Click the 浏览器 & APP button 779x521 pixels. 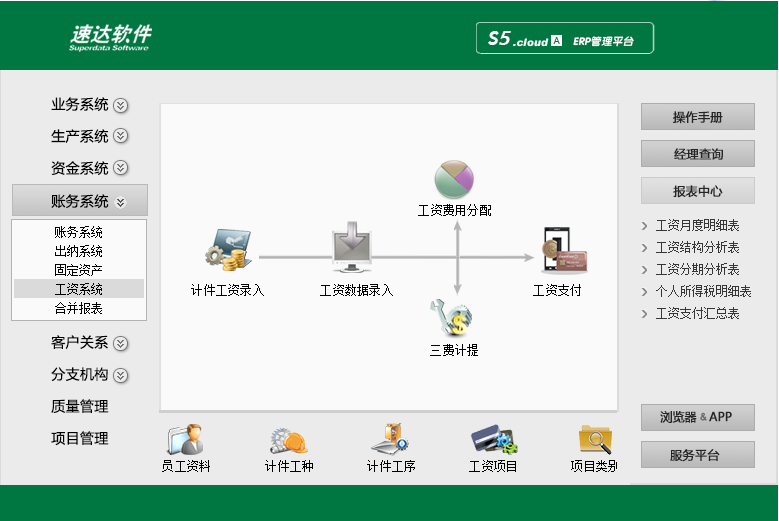pos(698,417)
